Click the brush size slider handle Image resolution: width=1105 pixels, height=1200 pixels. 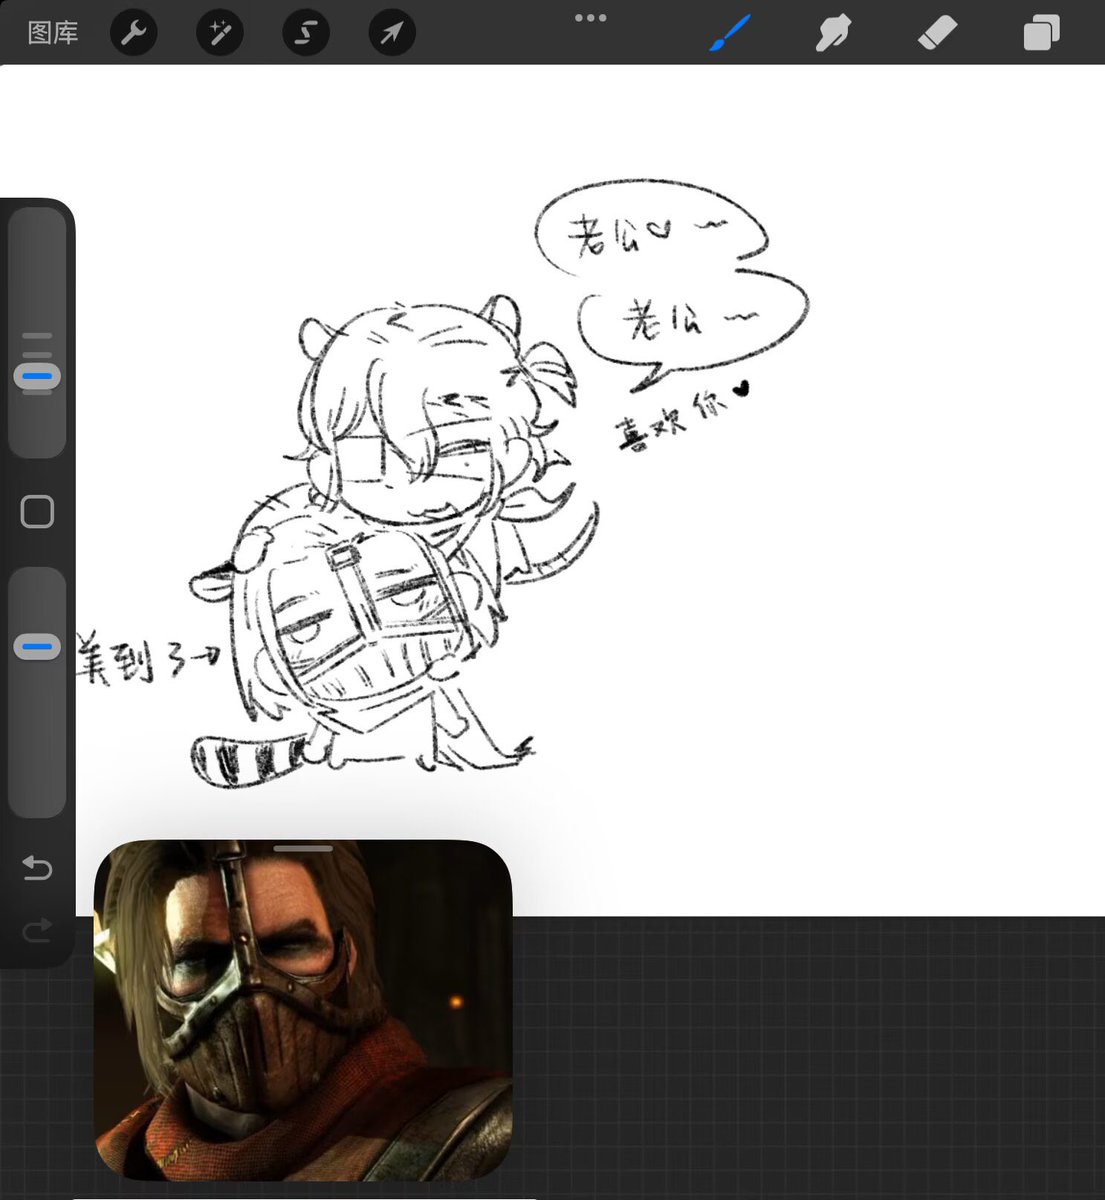[x=37, y=377]
